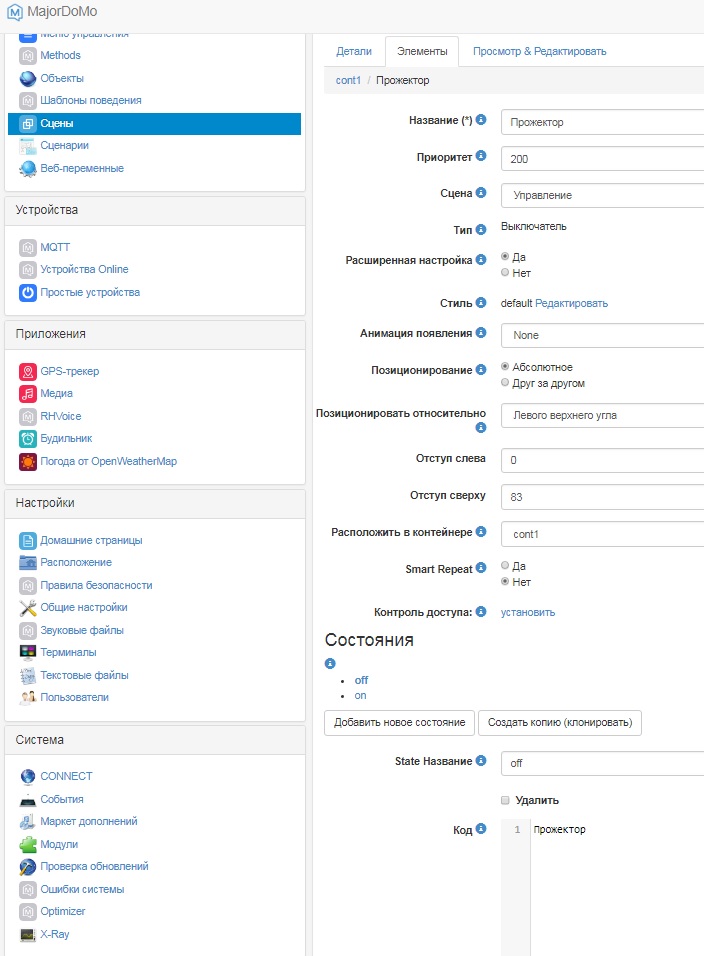Click the cont1 breadcrumb link
This screenshot has height=956, width=704.
(x=348, y=80)
